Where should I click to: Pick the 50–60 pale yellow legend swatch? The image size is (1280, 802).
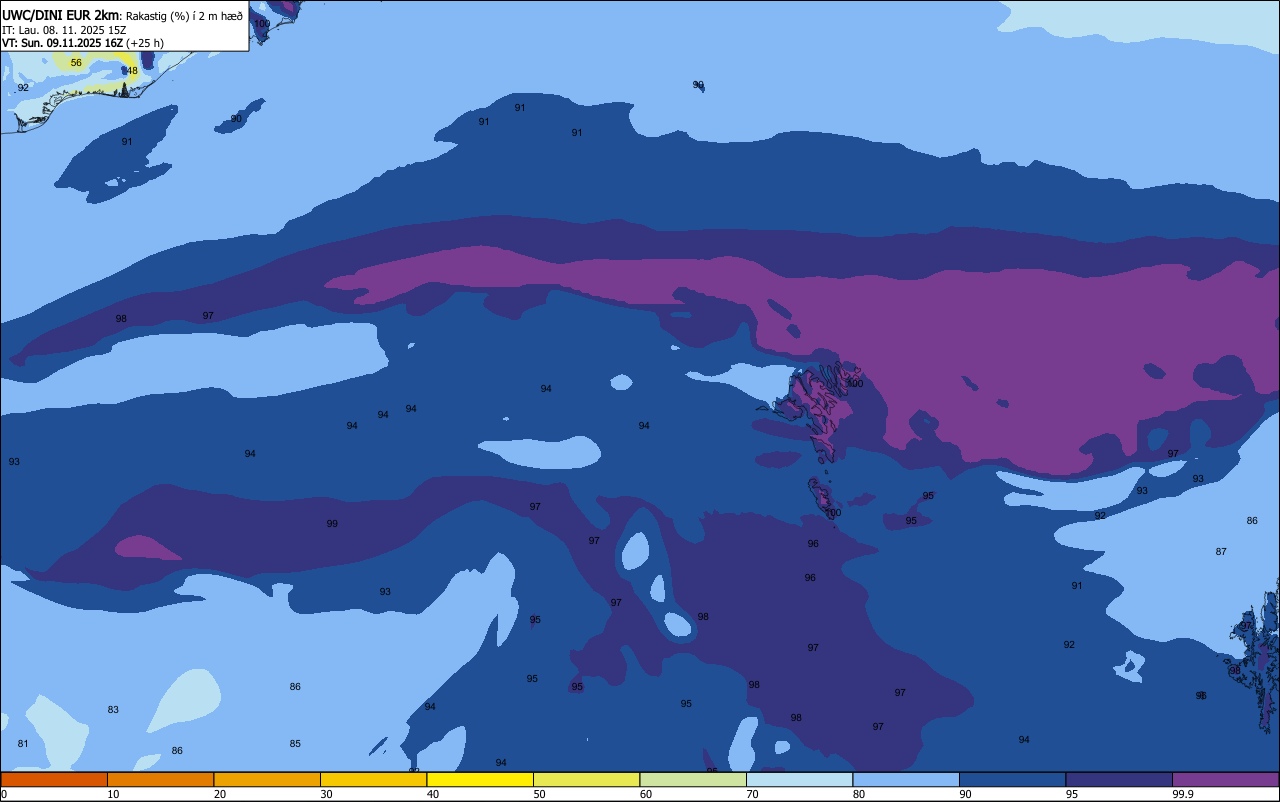tap(586, 779)
